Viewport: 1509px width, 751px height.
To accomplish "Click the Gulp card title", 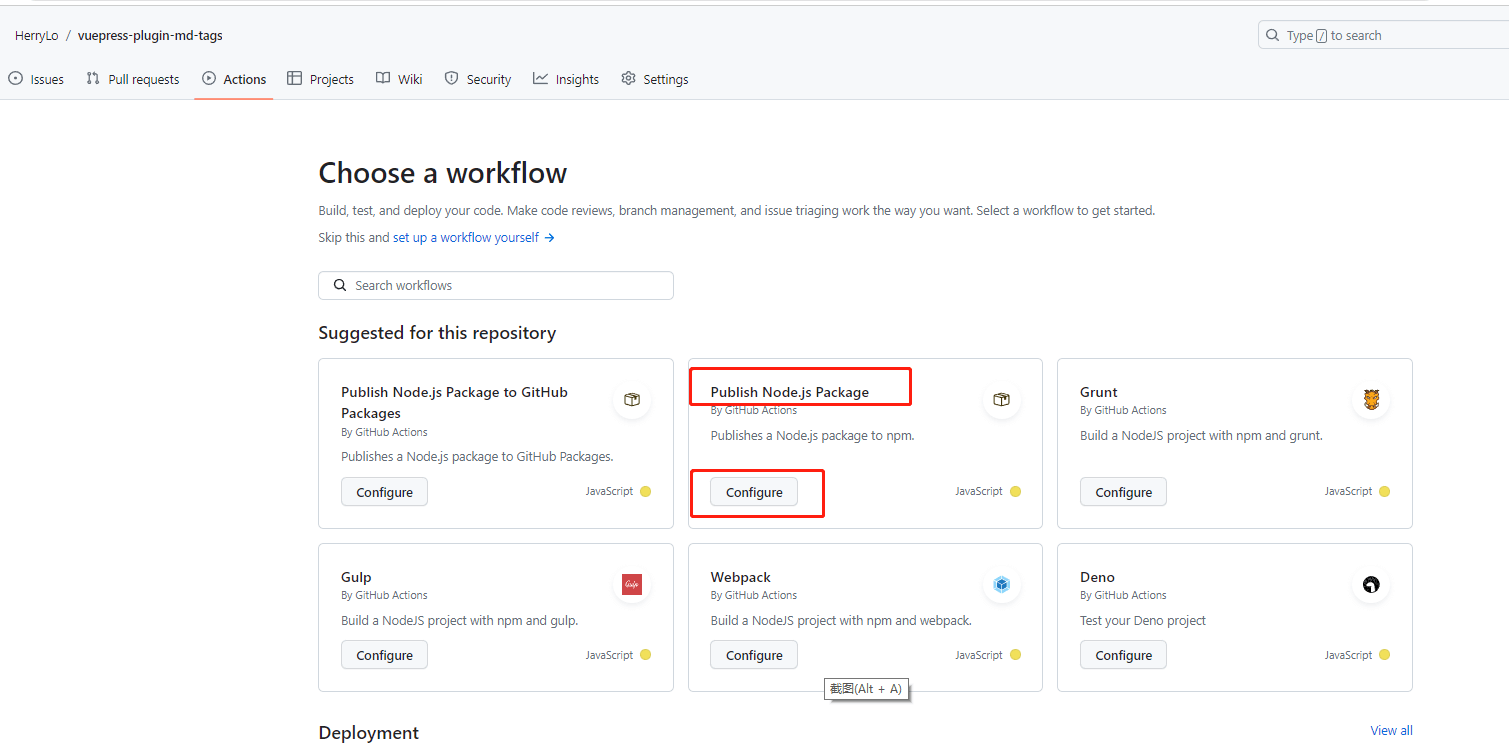I will [356, 577].
